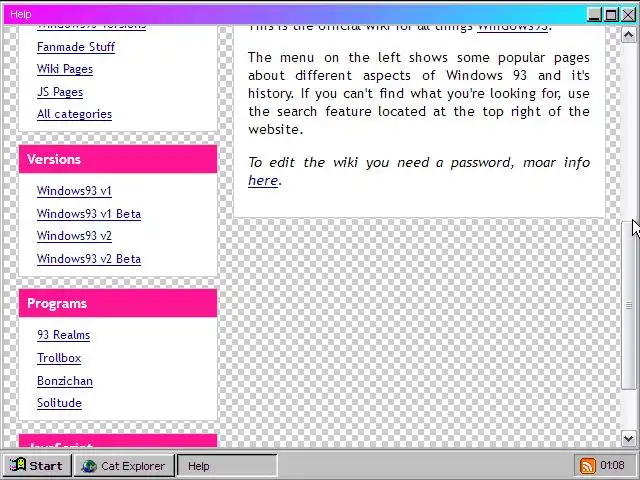Open the Windows93 v2 page link

click(x=74, y=236)
